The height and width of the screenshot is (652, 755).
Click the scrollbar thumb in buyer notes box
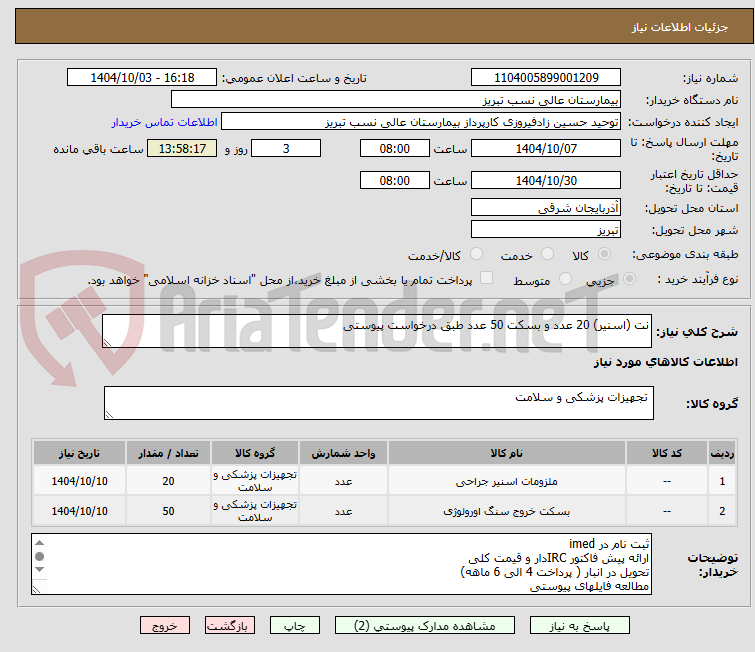coord(39,556)
